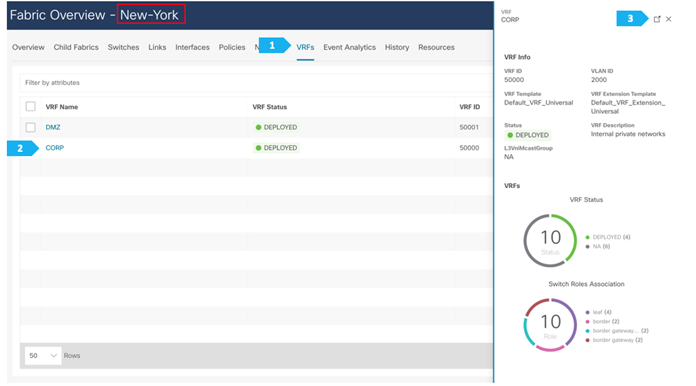Open the CORP VRF link
Viewport: 696px width, 386px height.
(55, 148)
